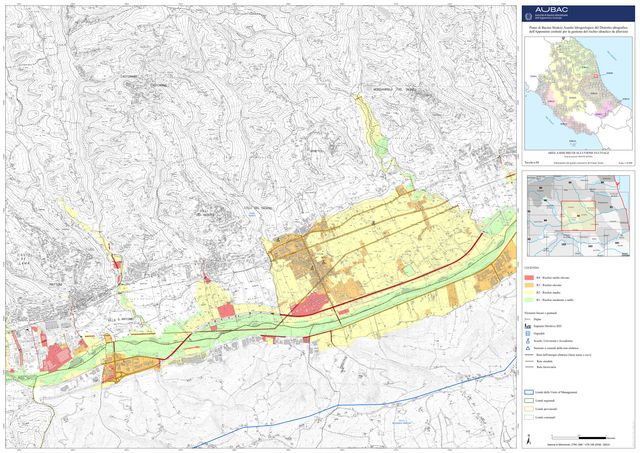Click the map sheet subtitle under the overview map
The width and height of the screenshot is (640, 453).
tap(579, 153)
